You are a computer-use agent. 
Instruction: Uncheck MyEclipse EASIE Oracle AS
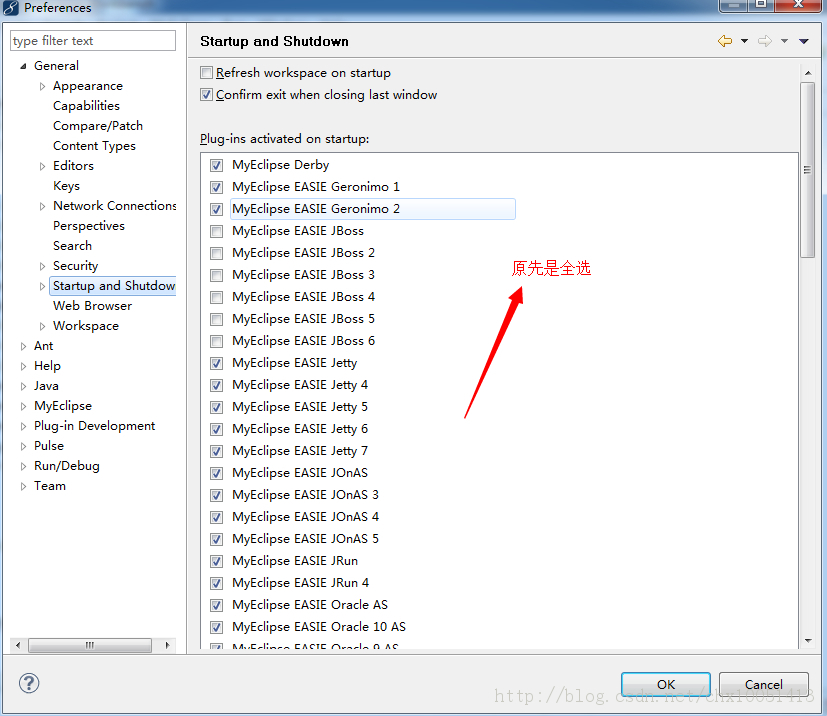pyautogui.click(x=216, y=605)
